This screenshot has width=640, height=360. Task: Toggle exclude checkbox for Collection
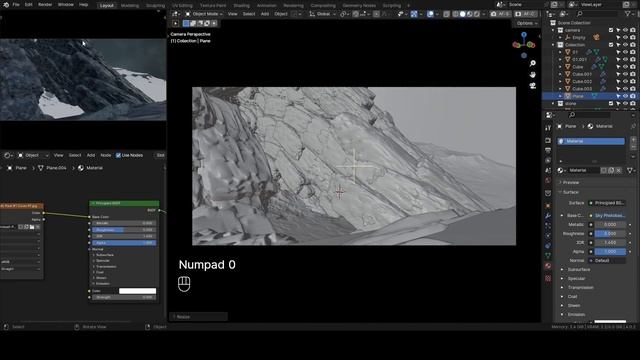(611, 45)
